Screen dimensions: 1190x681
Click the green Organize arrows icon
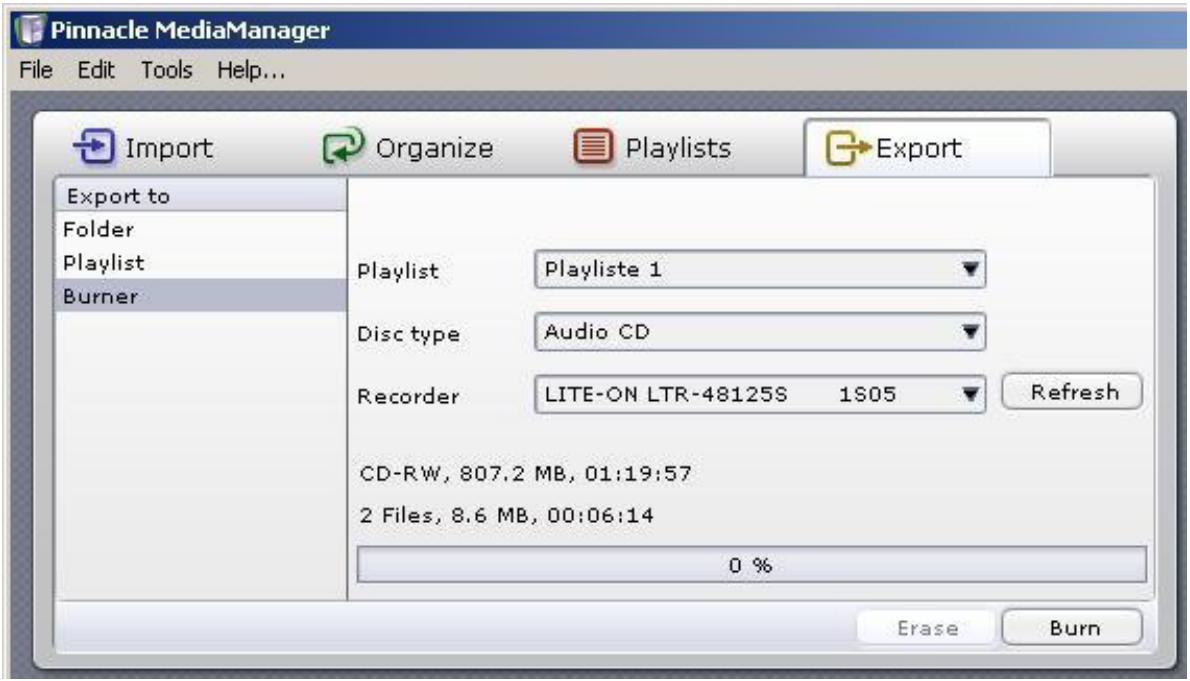pos(343,146)
